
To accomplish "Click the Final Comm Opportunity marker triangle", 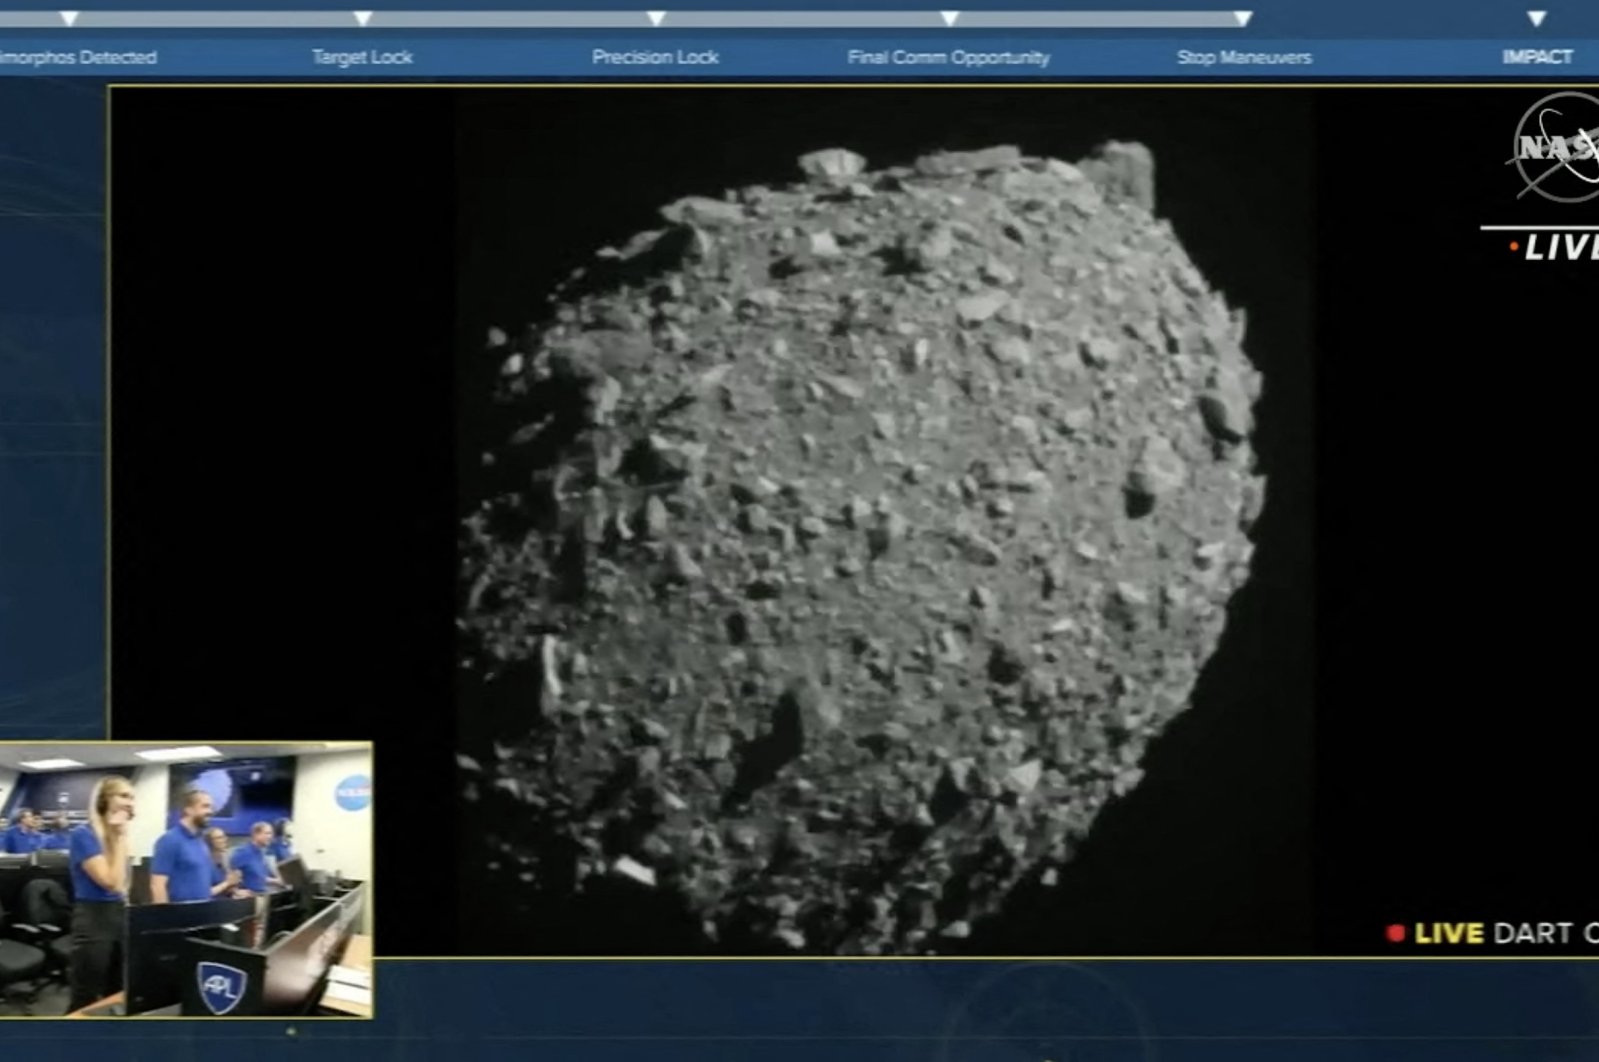I will pyautogui.click(x=950, y=19).
